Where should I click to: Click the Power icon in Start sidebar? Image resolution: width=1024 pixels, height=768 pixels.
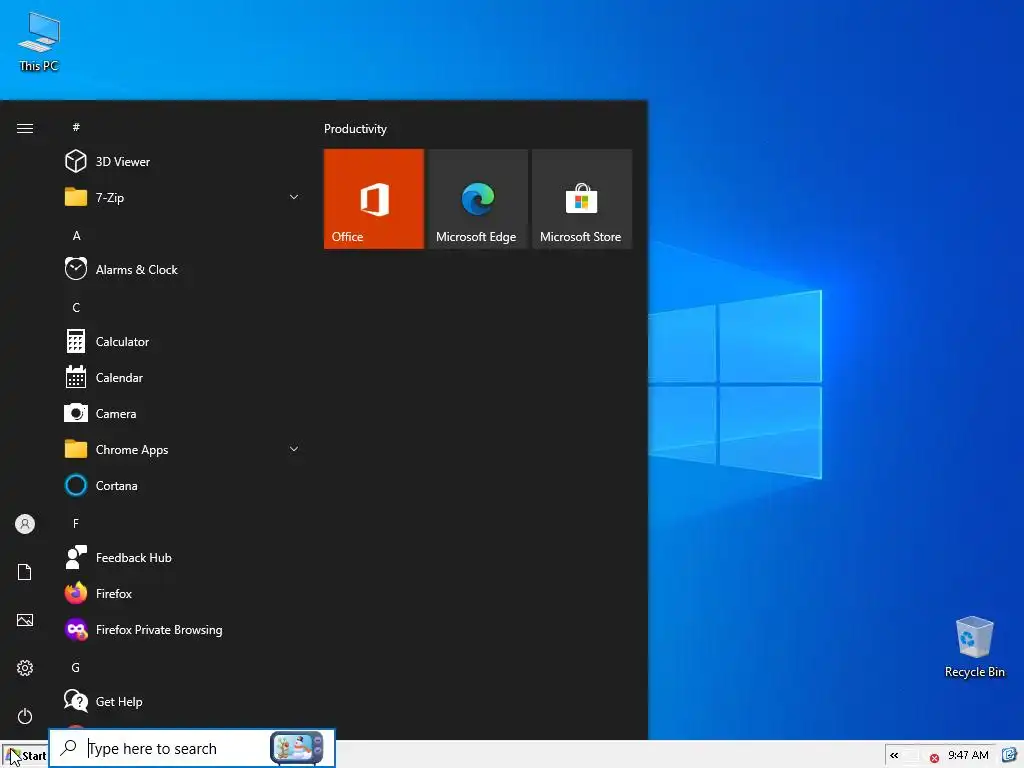pyautogui.click(x=25, y=716)
